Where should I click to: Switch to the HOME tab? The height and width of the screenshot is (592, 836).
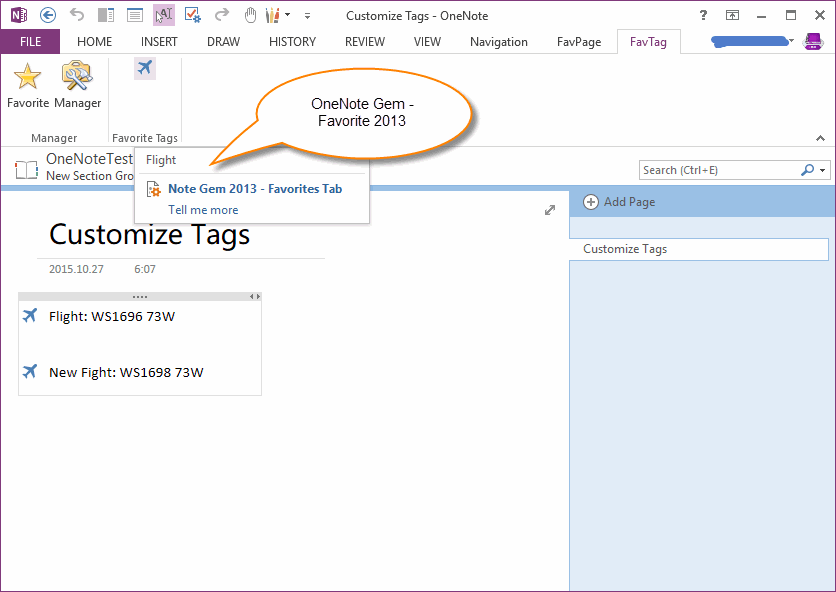(x=94, y=42)
